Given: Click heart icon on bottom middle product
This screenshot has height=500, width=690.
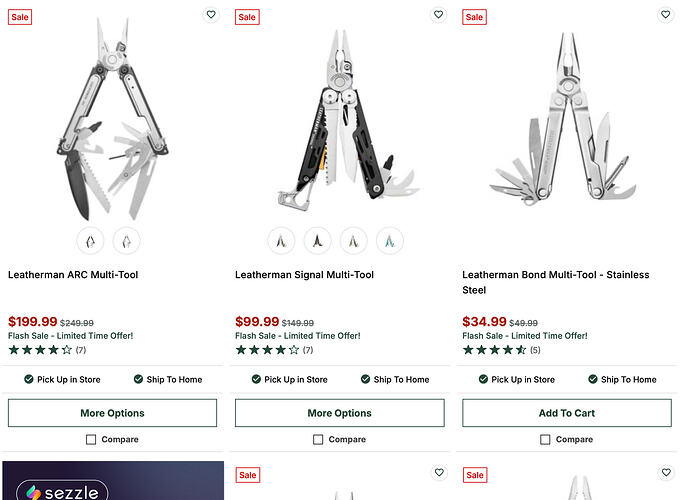Looking at the screenshot, I should tap(439, 472).
